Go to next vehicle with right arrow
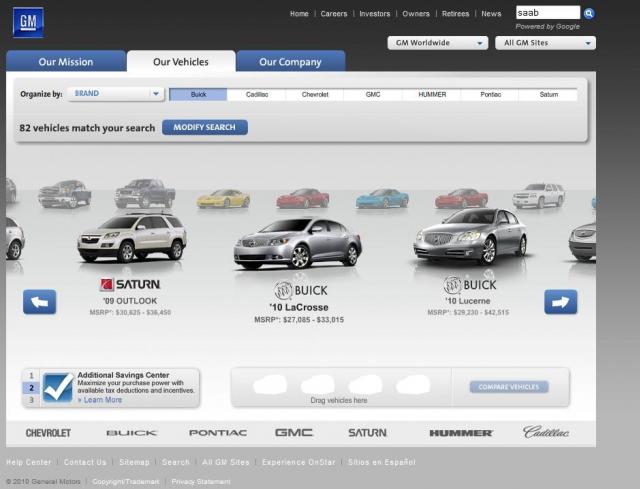The image size is (640, 489). tap(560, 302)
